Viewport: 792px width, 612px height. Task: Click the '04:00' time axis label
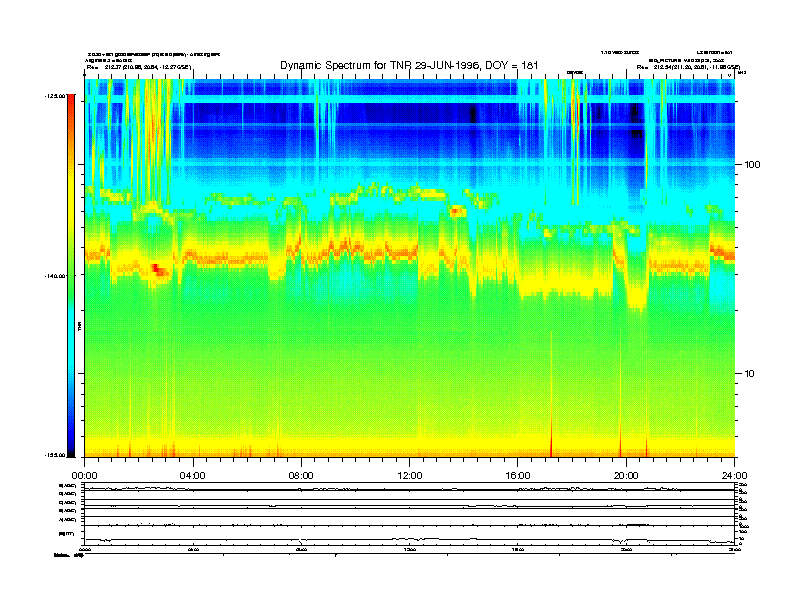pos(193,476)
